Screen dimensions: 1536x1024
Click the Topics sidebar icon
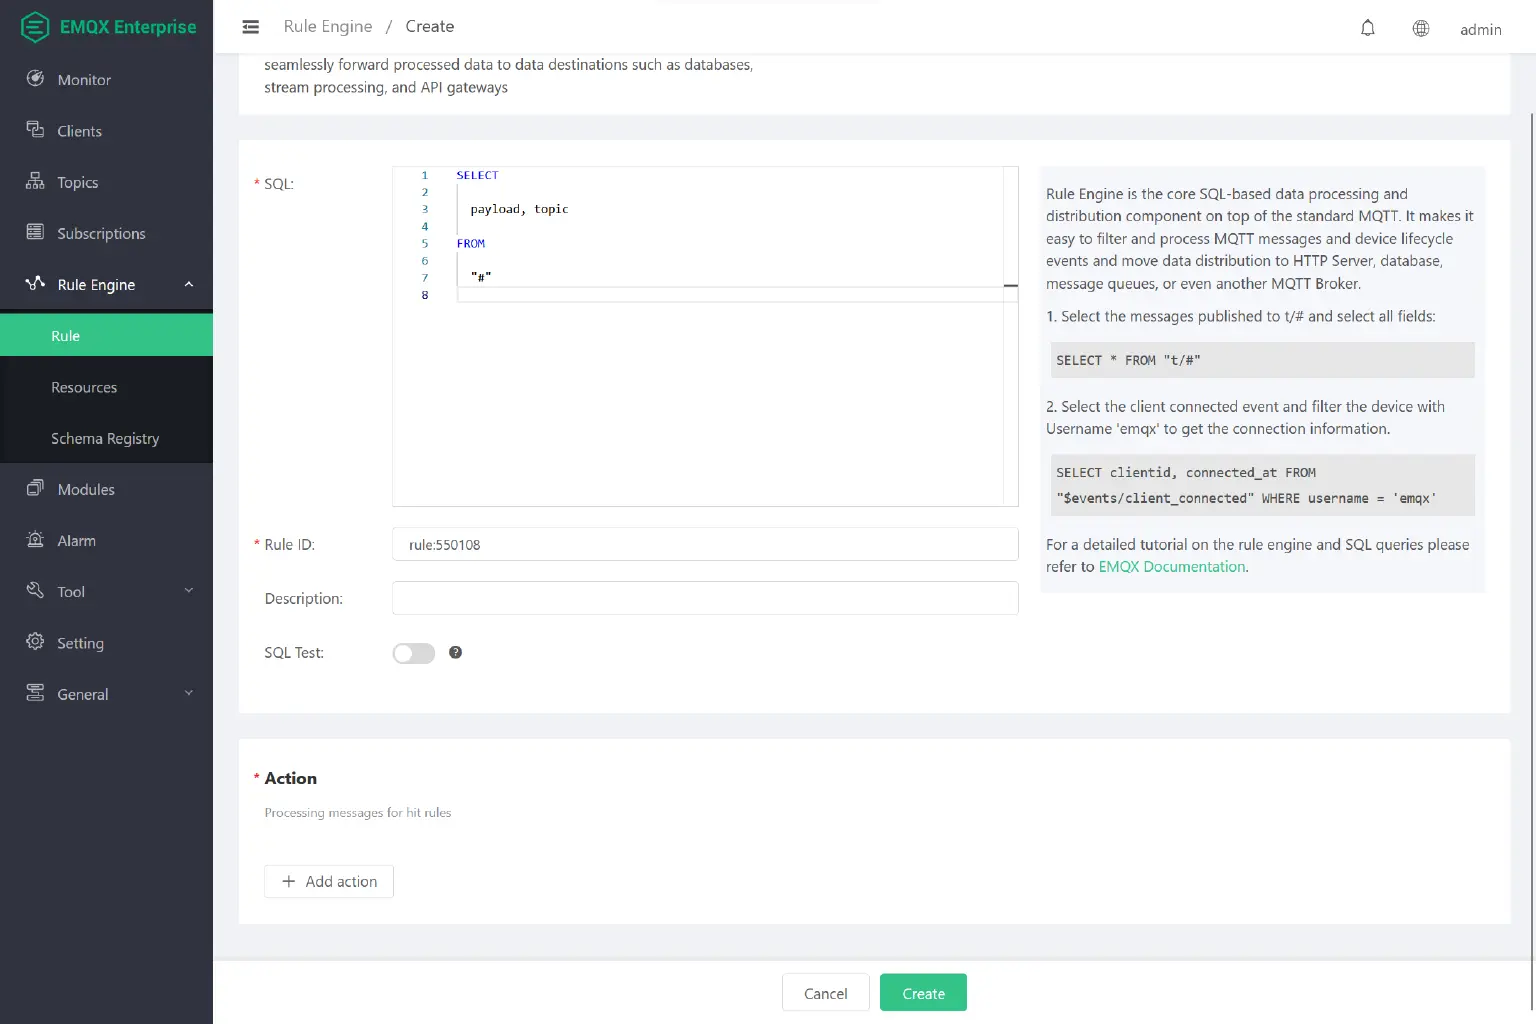35,181
